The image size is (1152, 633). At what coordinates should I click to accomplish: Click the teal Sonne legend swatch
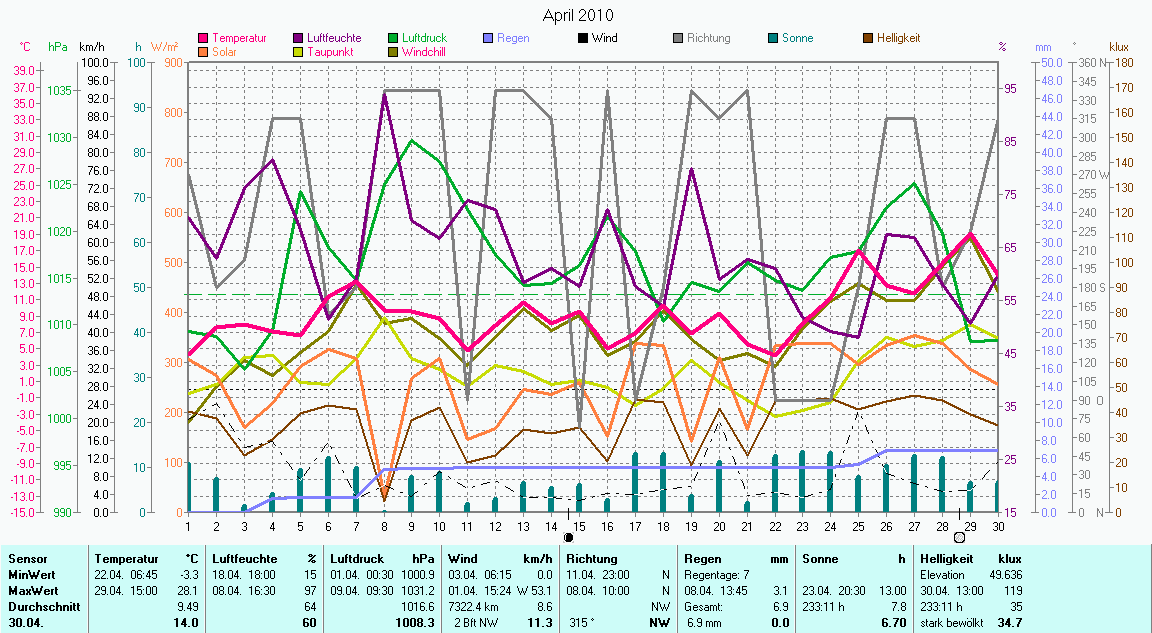(x=772, y=39)
